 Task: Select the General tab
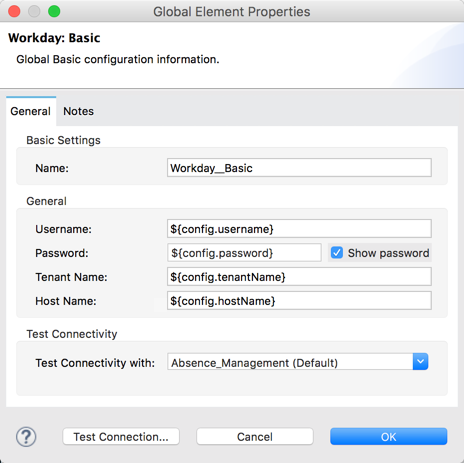pyautogui.click(x=31, y=111)
